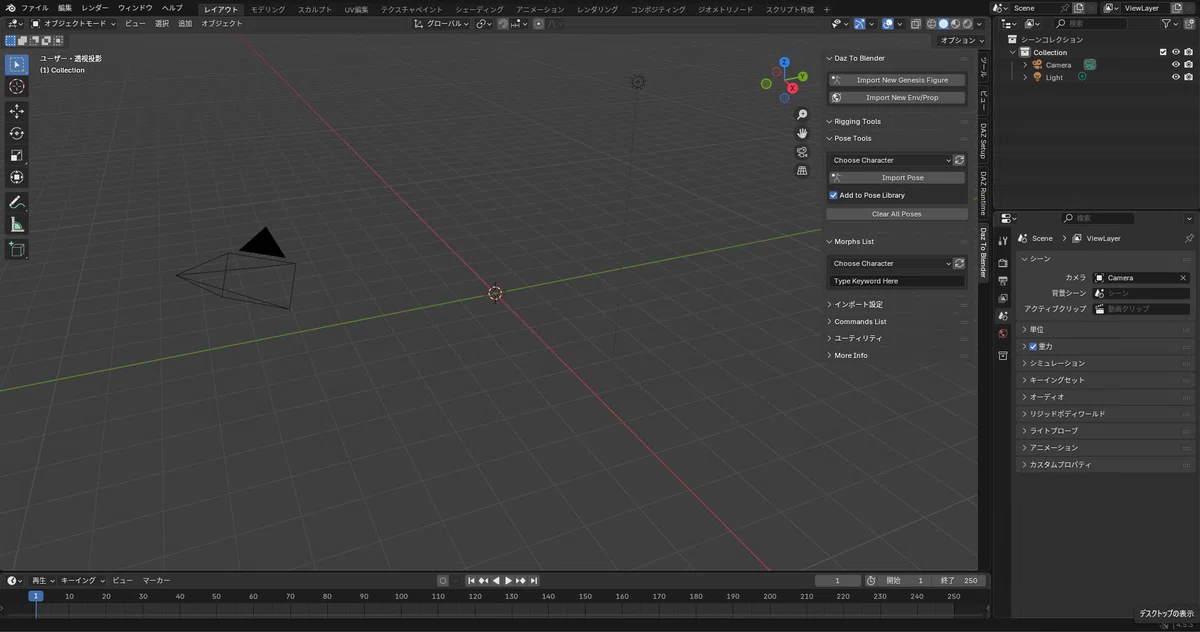Image resolution: width=1200 pixels, height=632 pixels.
Task: Select the Add Cube tool
Action: coord(17,249)
